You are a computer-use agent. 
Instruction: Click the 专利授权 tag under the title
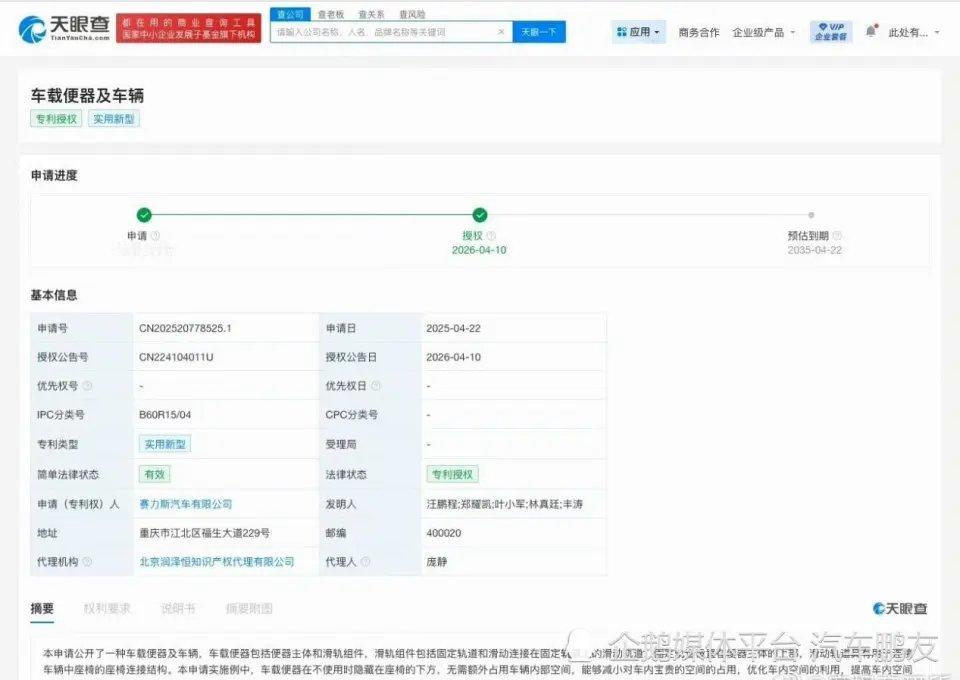click(56, 119)
